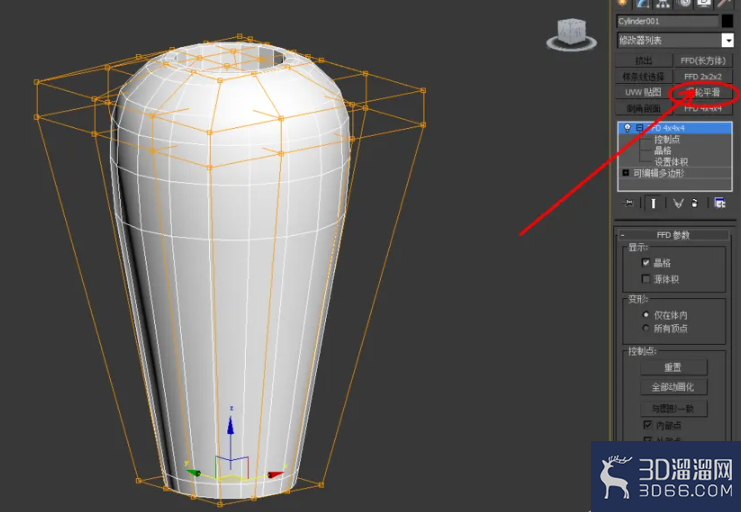Image resolution: width=741 pixels, height=512 pixels.
Task: Toggle the 源体积 display checkbox
Action: [646, 279]
